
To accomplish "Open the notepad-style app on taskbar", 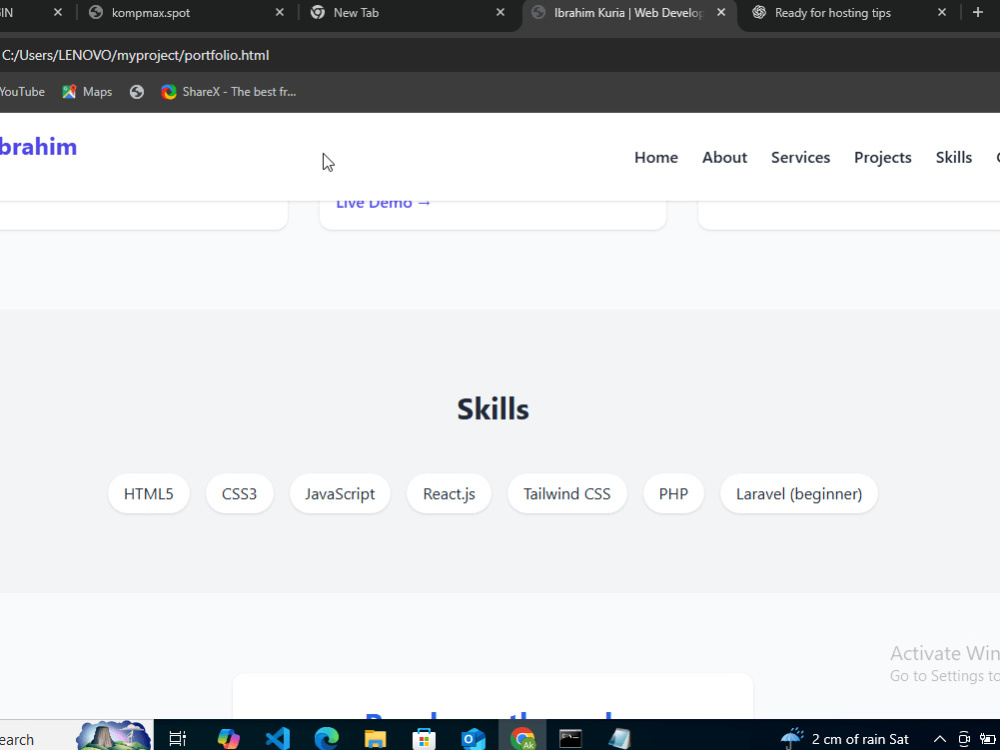I will [x=619, y=739].
